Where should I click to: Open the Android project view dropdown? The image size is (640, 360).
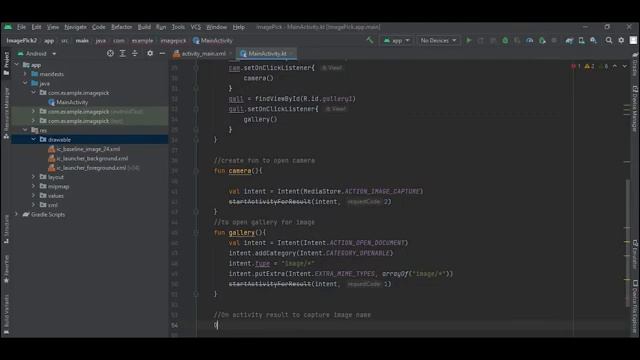click(37, 53)
